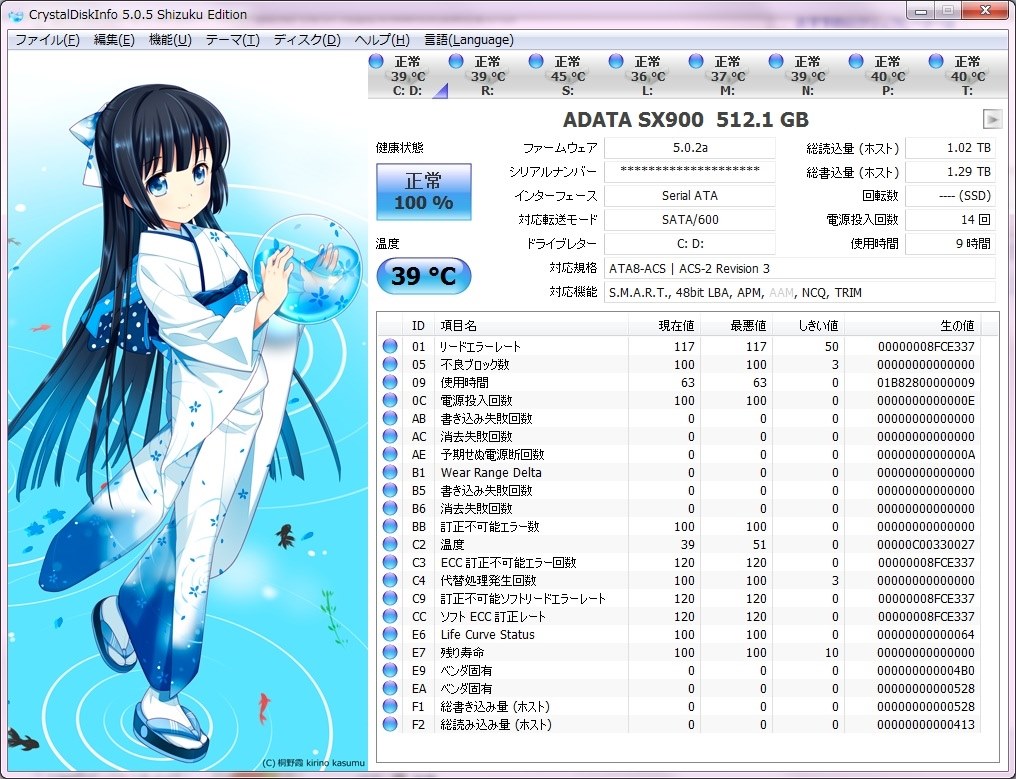Image resolution: width=1016 pixels, height=779 pixels.
Task: Click raw value 00000C00330027 in 温度 row
Action: [x=926, y=545]
